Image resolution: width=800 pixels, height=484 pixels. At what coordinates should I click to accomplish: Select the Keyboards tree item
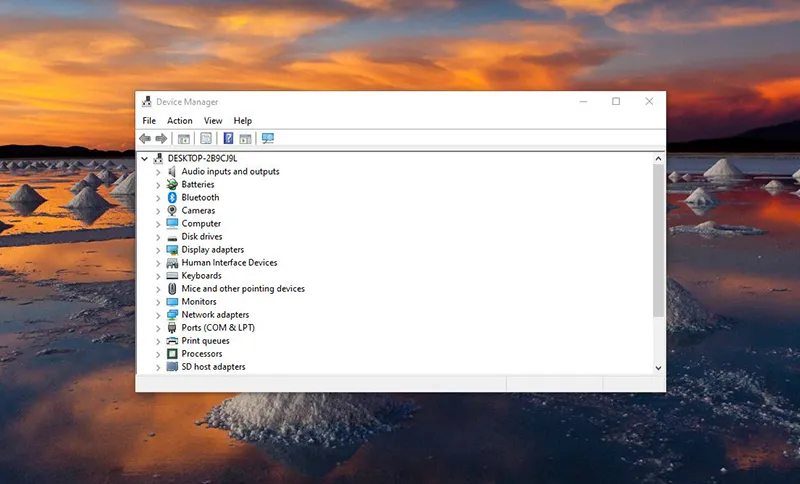(201, 276)
